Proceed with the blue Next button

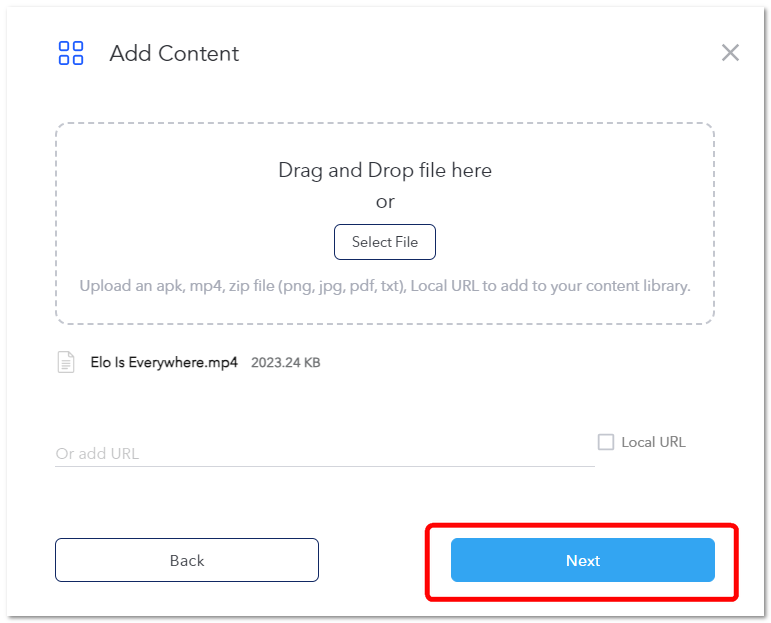pyautogui.click(x=583, y=560)
